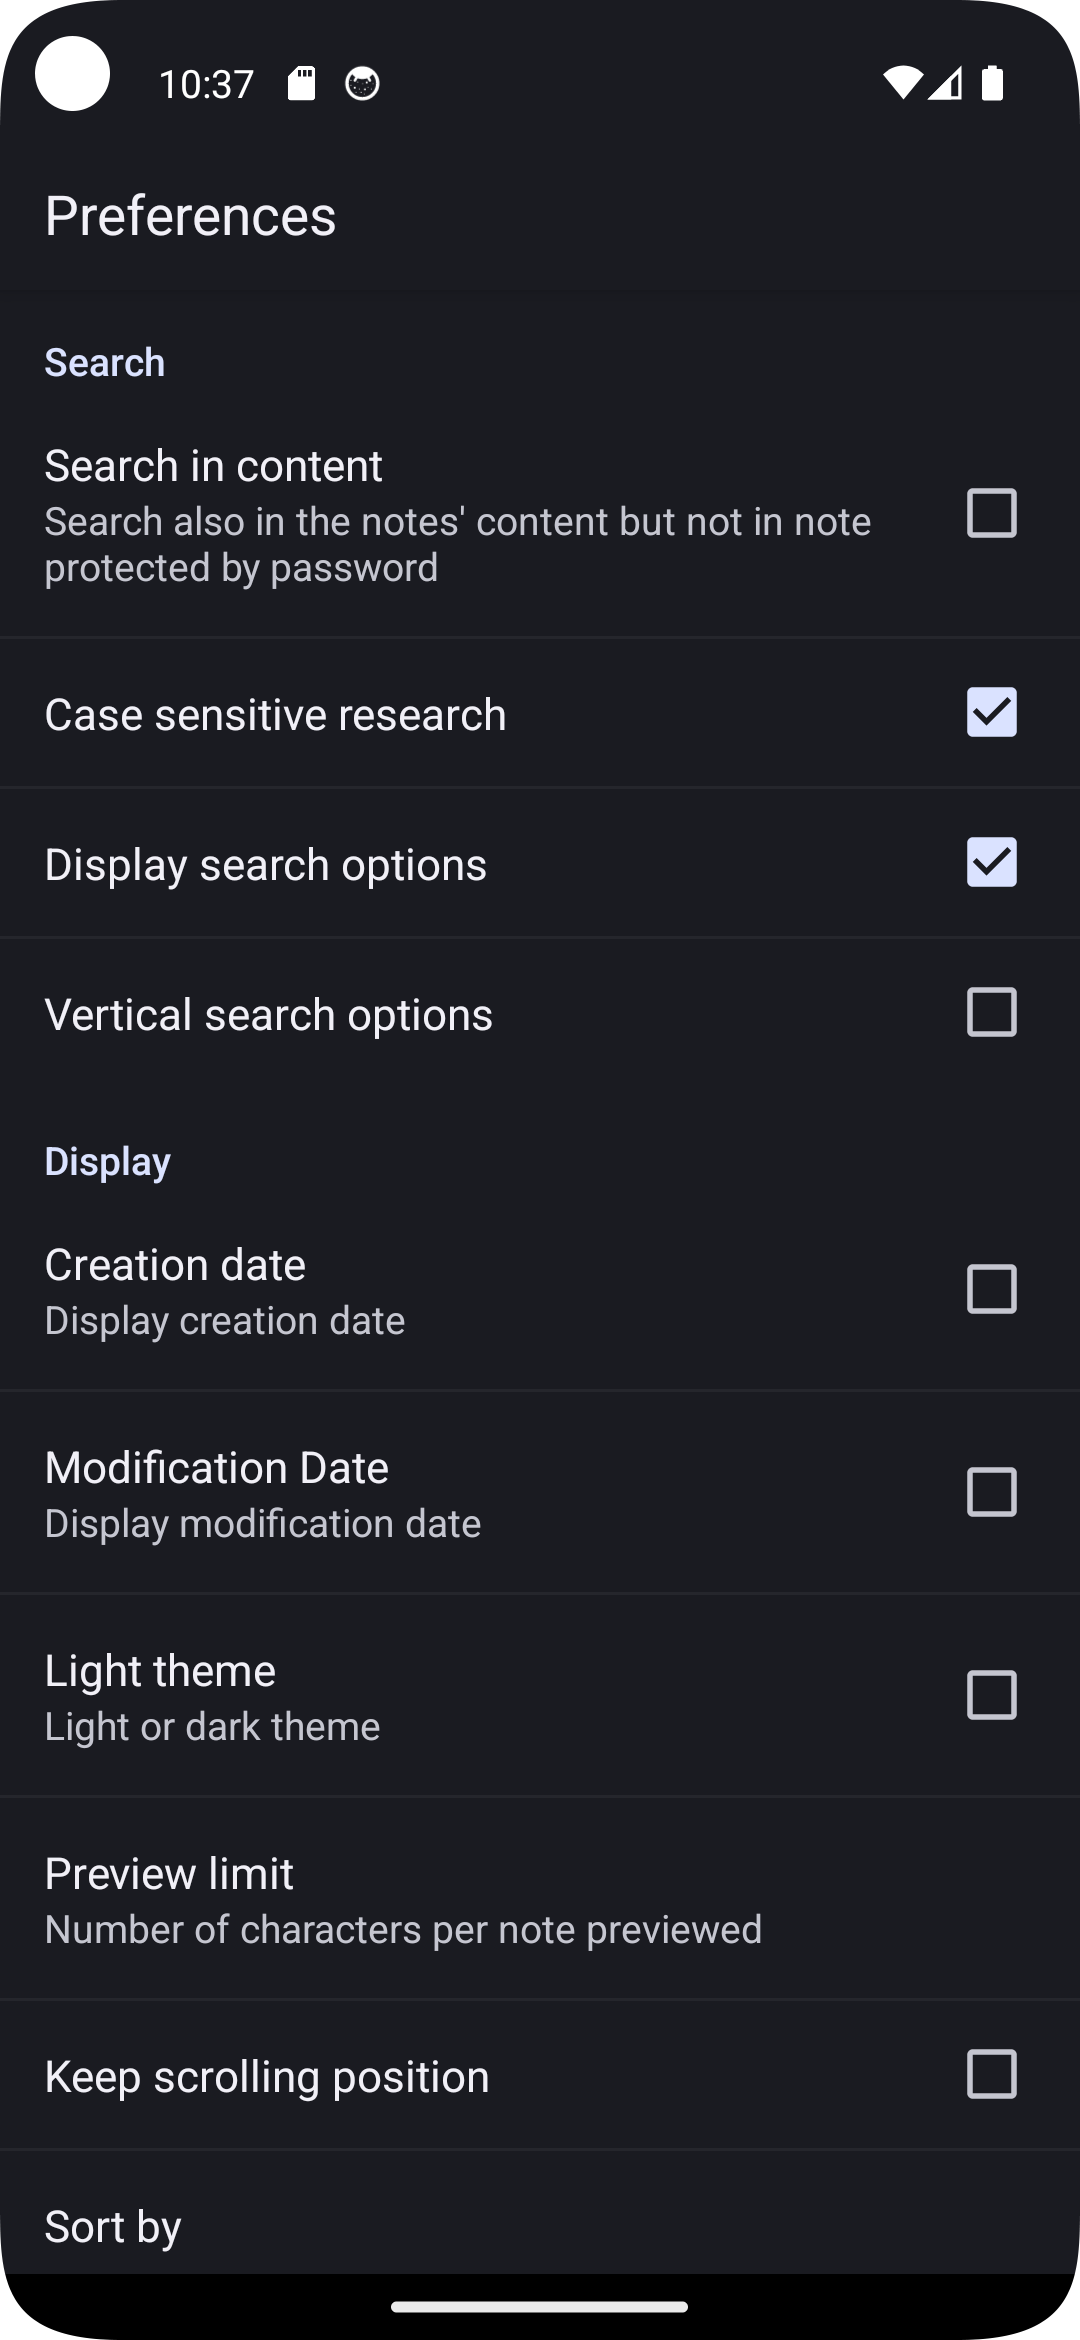Tap the Preferences page title
Image resolution: width=1080 pixels, height=2340 pixels.
point(190,216)
